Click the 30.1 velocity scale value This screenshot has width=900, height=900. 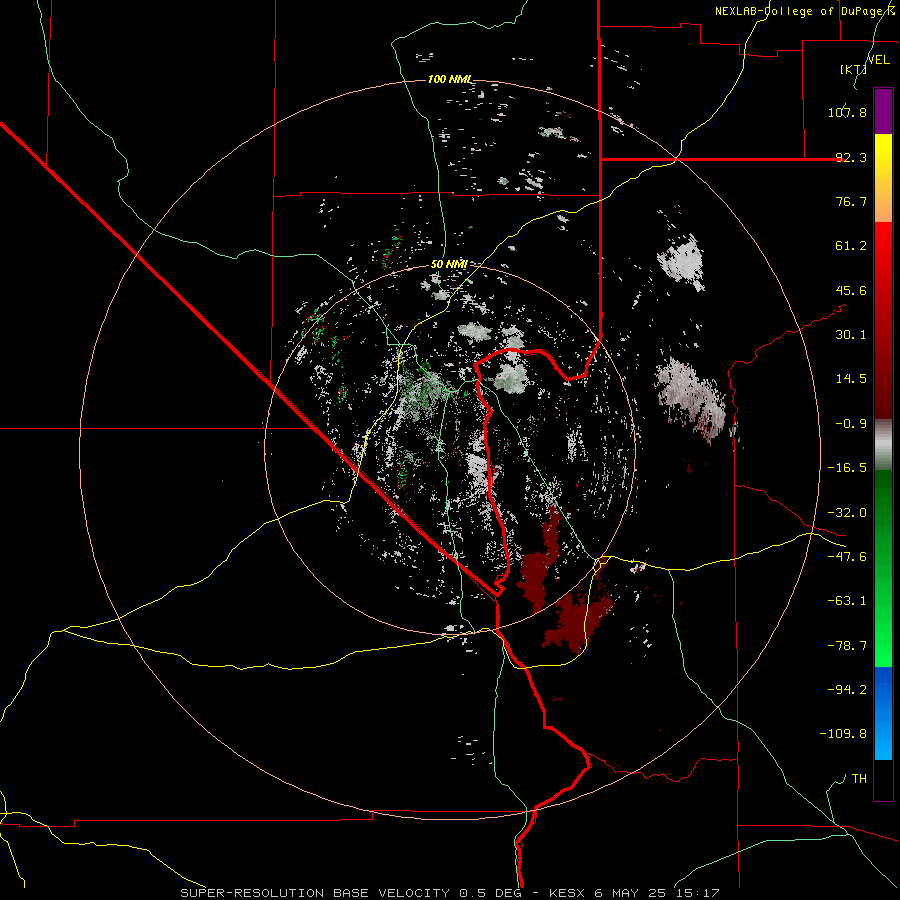click(851, 335)
